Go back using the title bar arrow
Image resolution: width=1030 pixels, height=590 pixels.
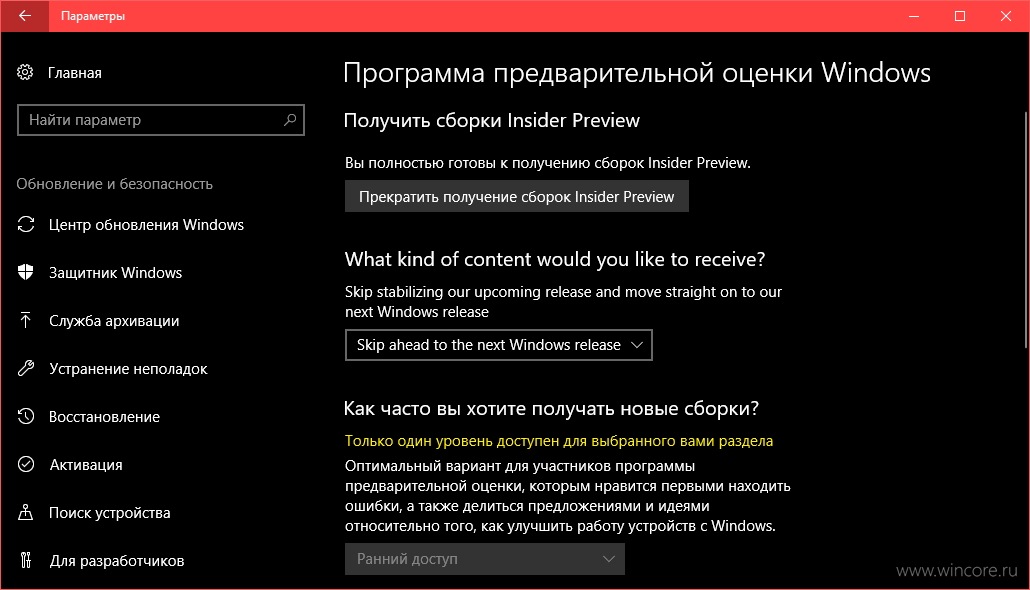pos(24,16)
